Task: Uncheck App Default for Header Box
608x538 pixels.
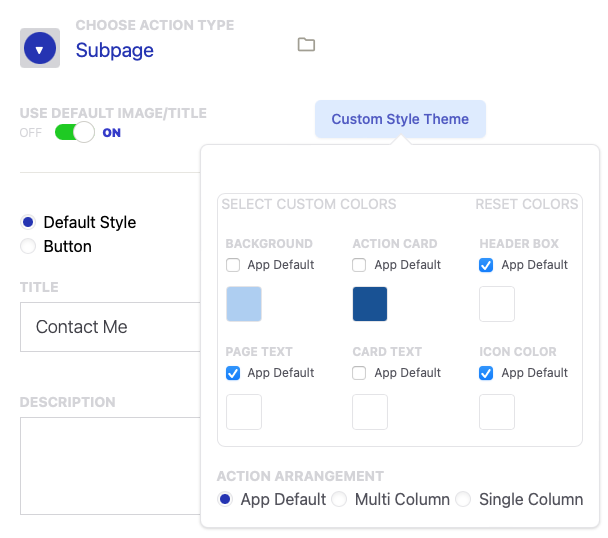Action: (487, 265)
